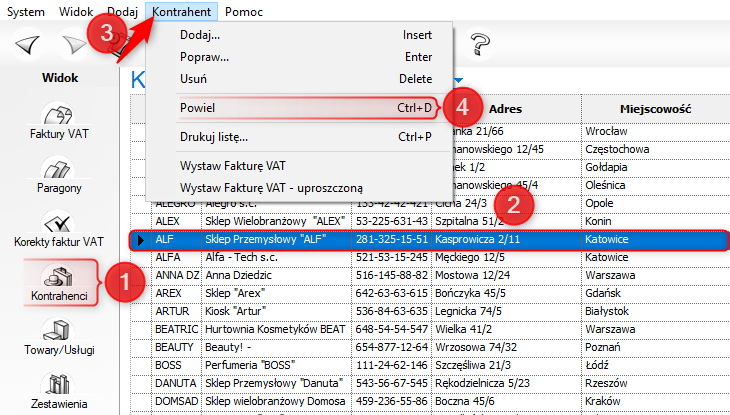Click the Gdańsk city cell

pos(656,293)
